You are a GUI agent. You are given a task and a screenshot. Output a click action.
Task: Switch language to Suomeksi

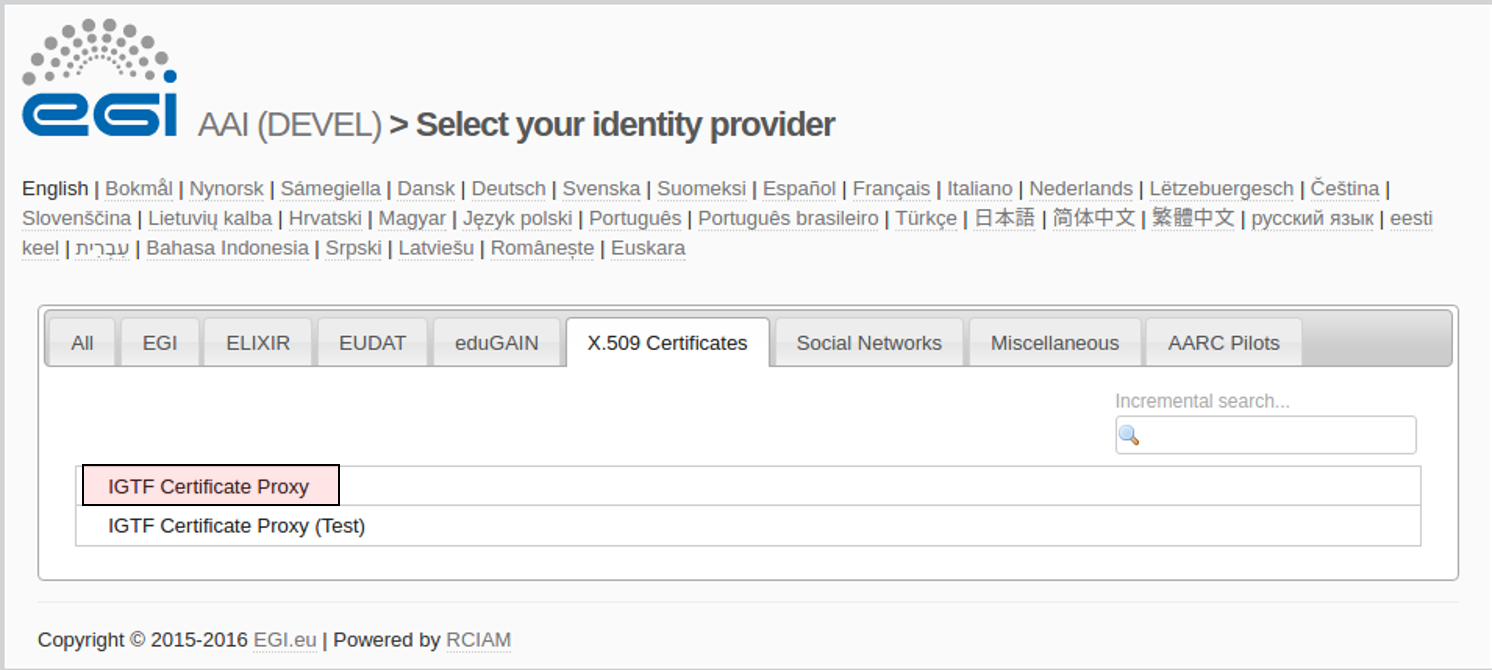701,188
